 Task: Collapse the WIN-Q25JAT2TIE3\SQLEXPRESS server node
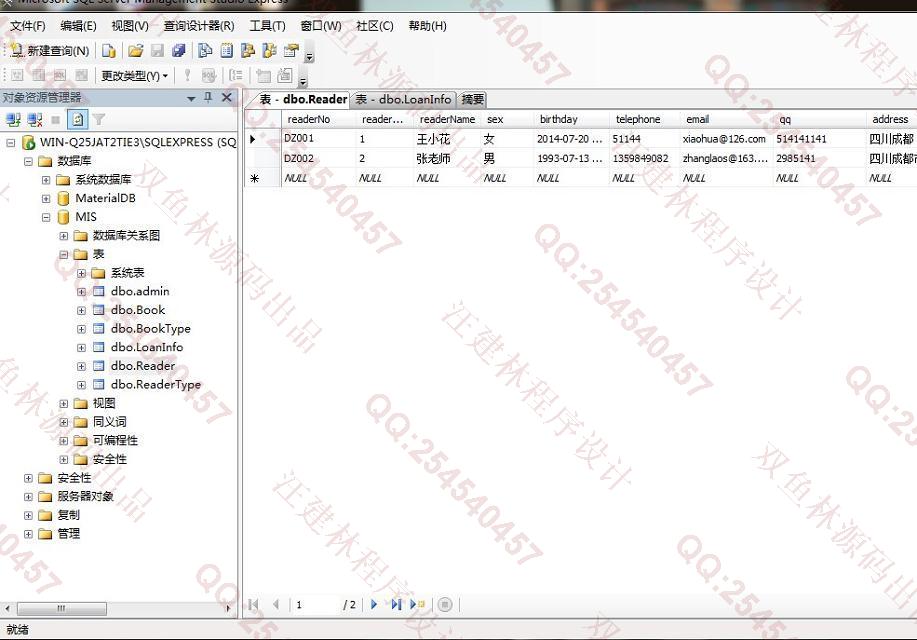[11, 142]
